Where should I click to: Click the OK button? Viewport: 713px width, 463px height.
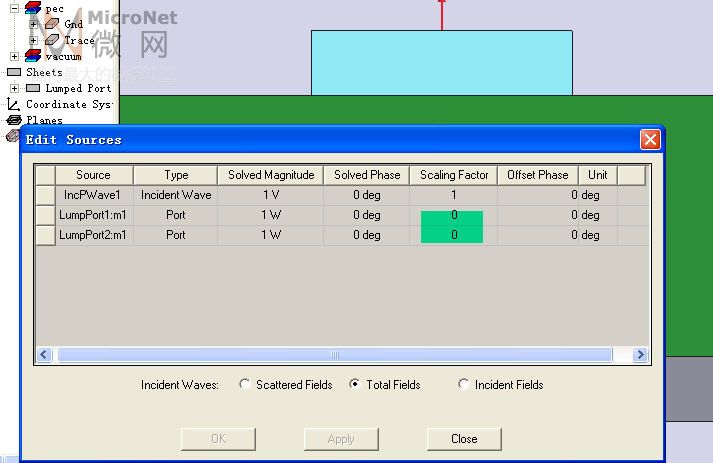pyautogui.click(x=218, y=439)
